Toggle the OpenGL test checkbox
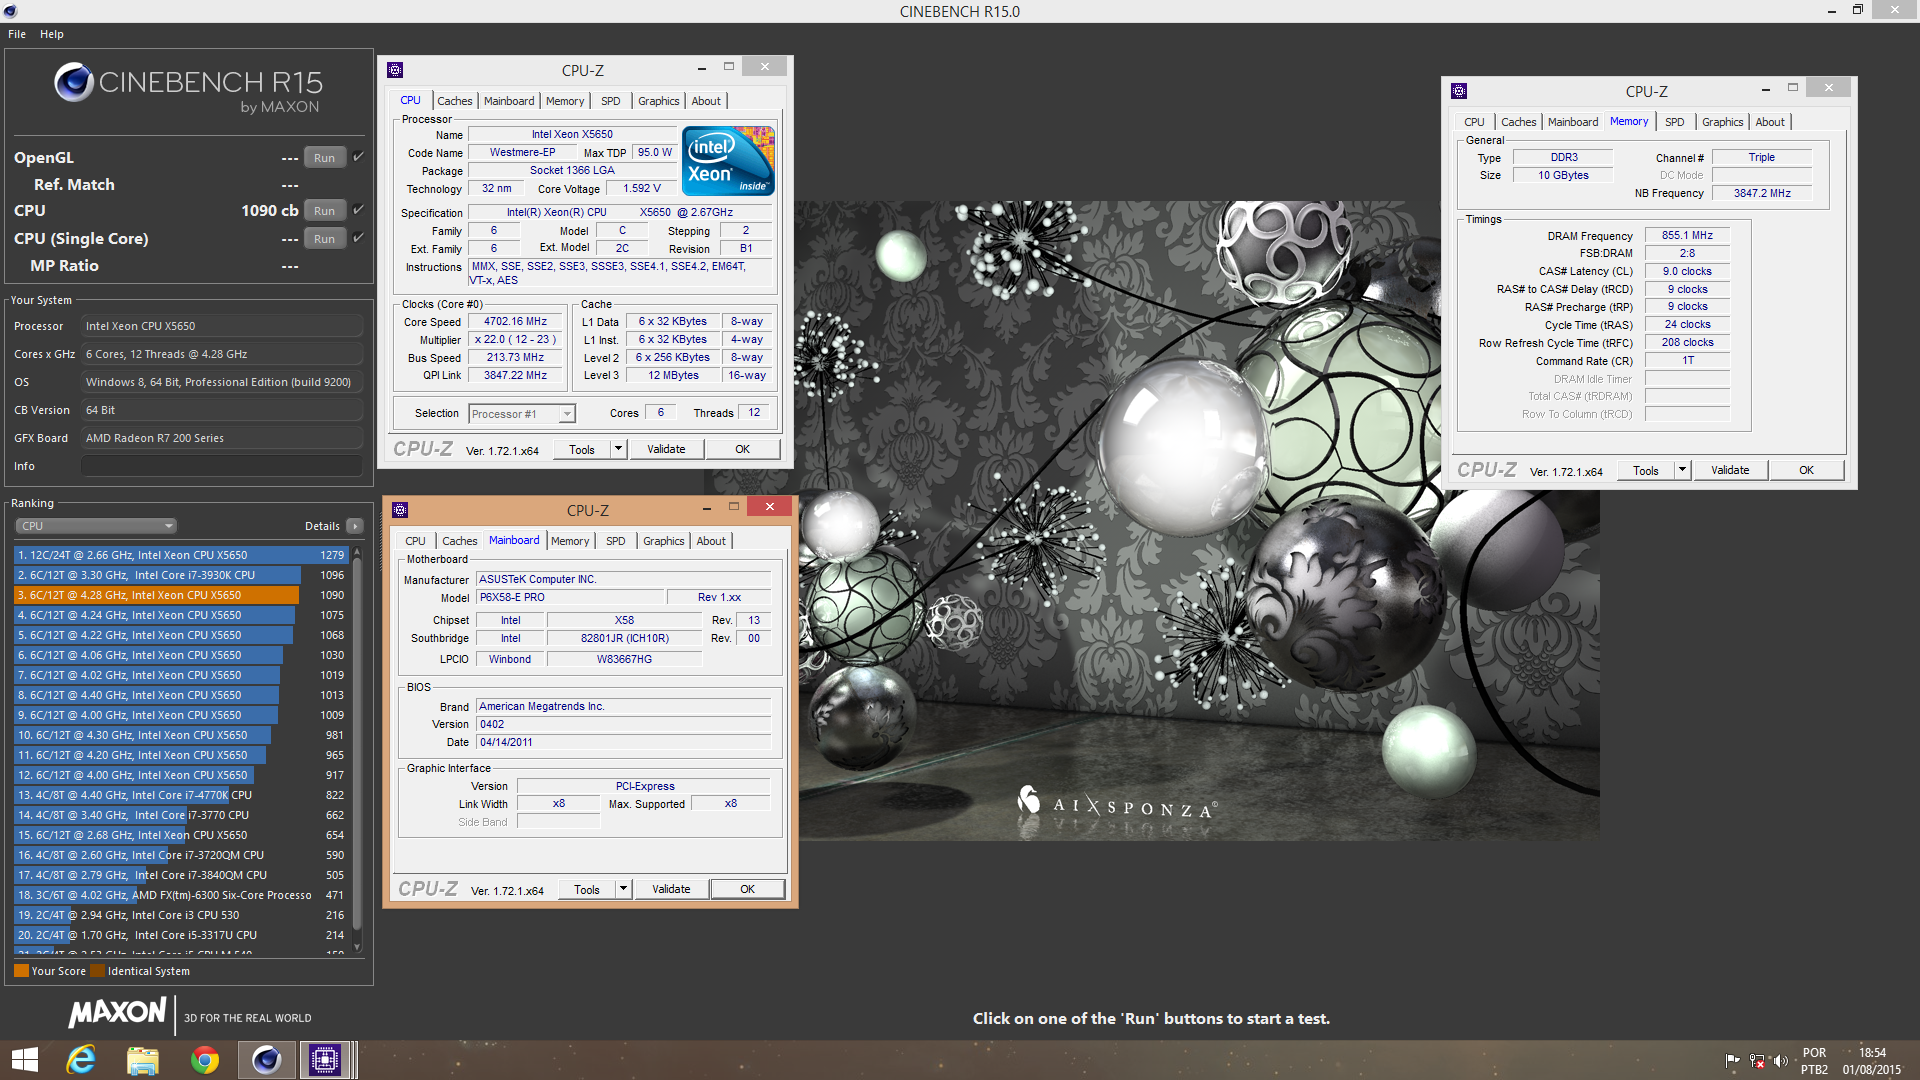The image size is (1920, 1080). pyautogui.click(x=358, y=157)
